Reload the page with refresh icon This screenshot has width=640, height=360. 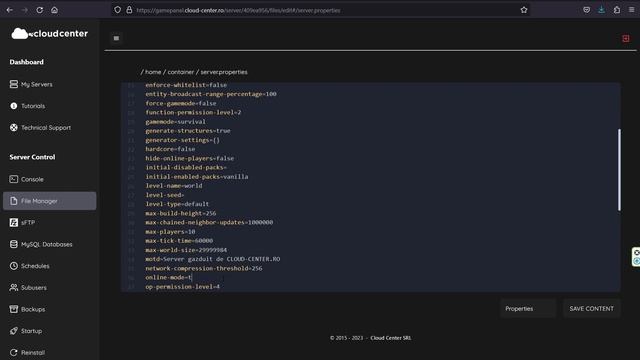[x=40, y=10]
